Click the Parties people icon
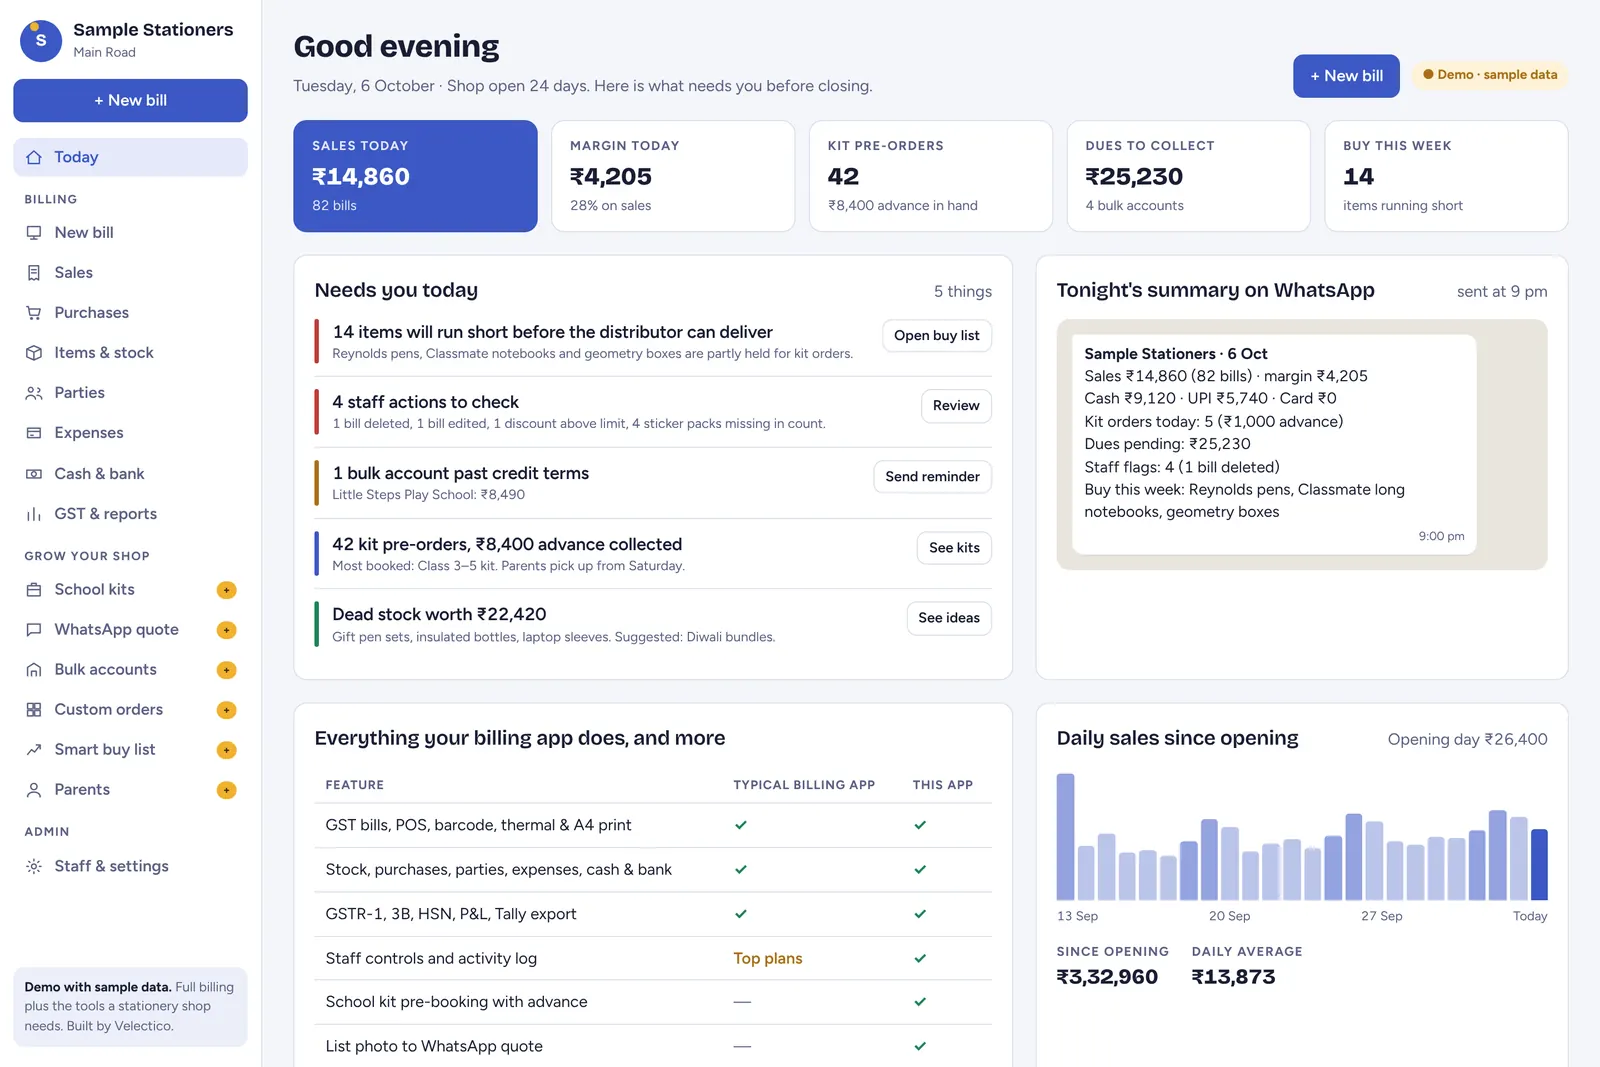 34,393
